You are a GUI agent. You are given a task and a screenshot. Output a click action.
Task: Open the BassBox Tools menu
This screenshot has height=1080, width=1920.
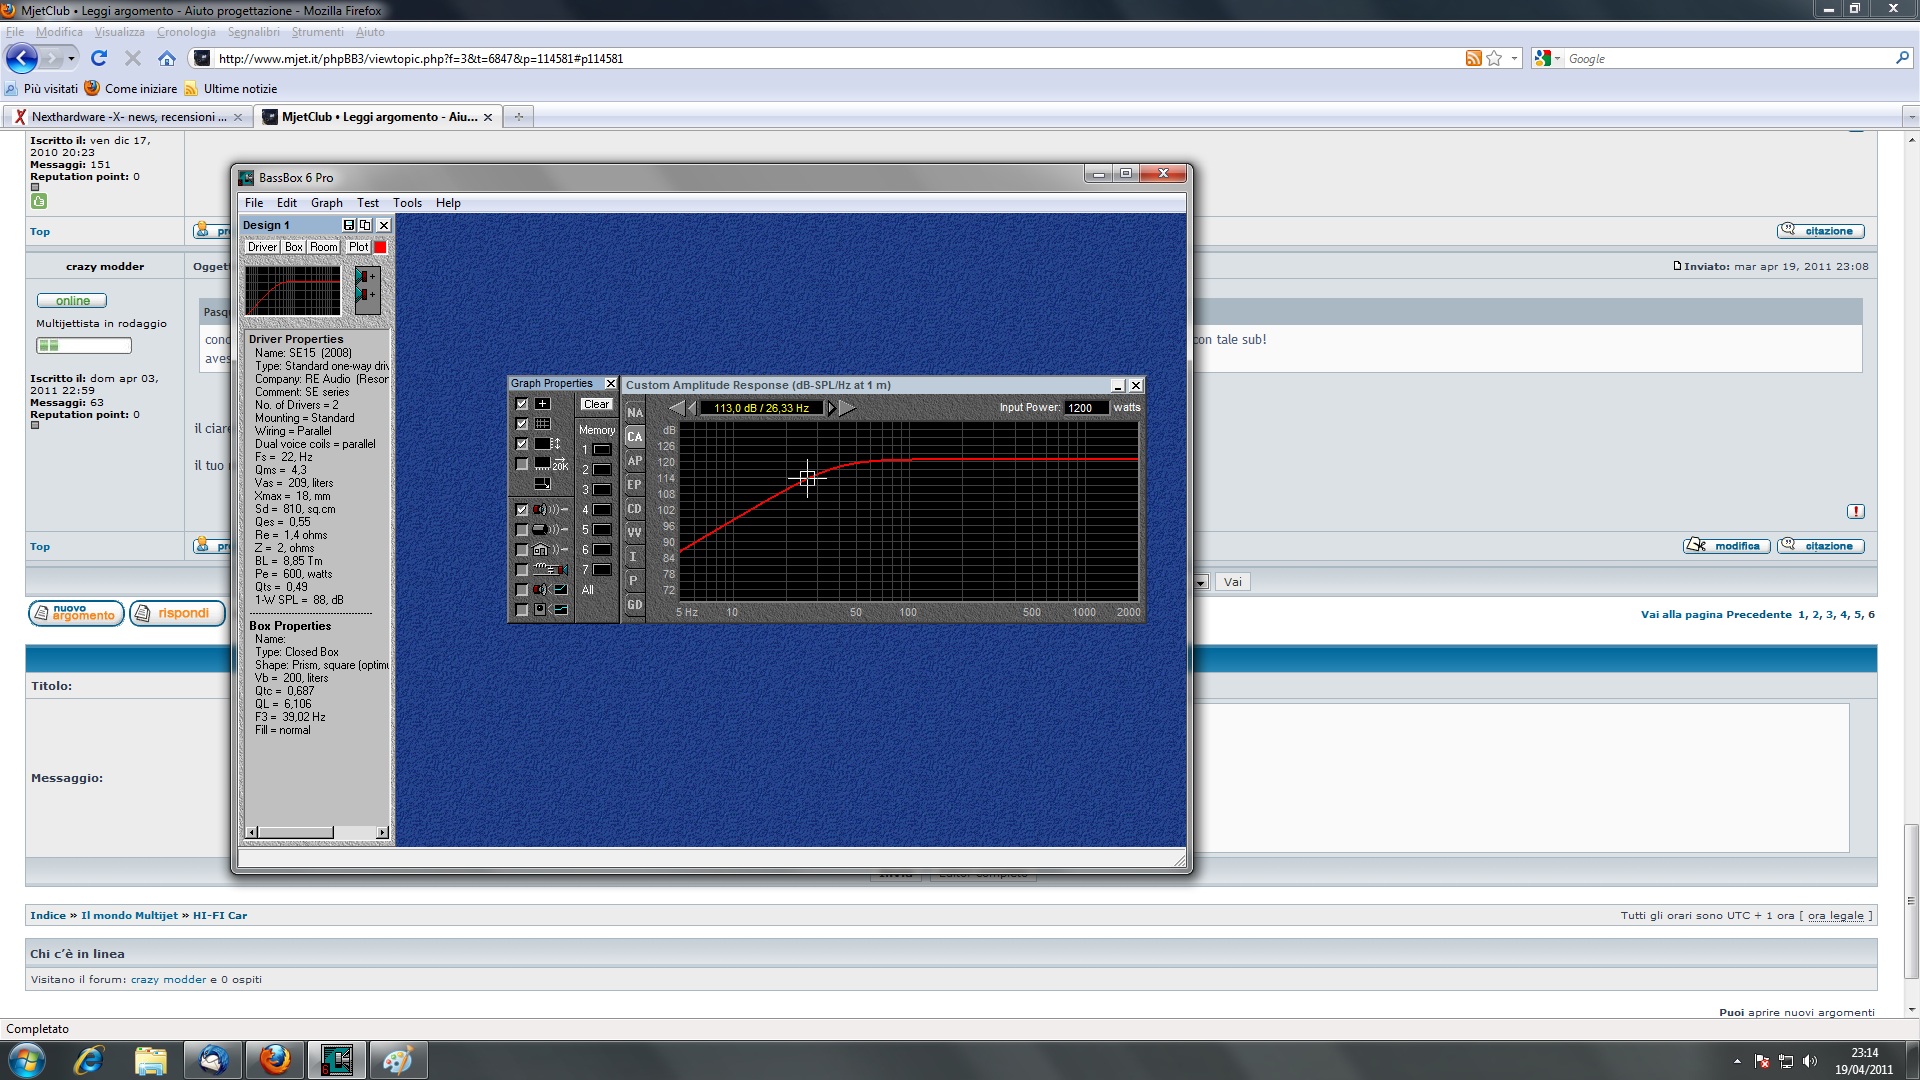pos(407,203)
